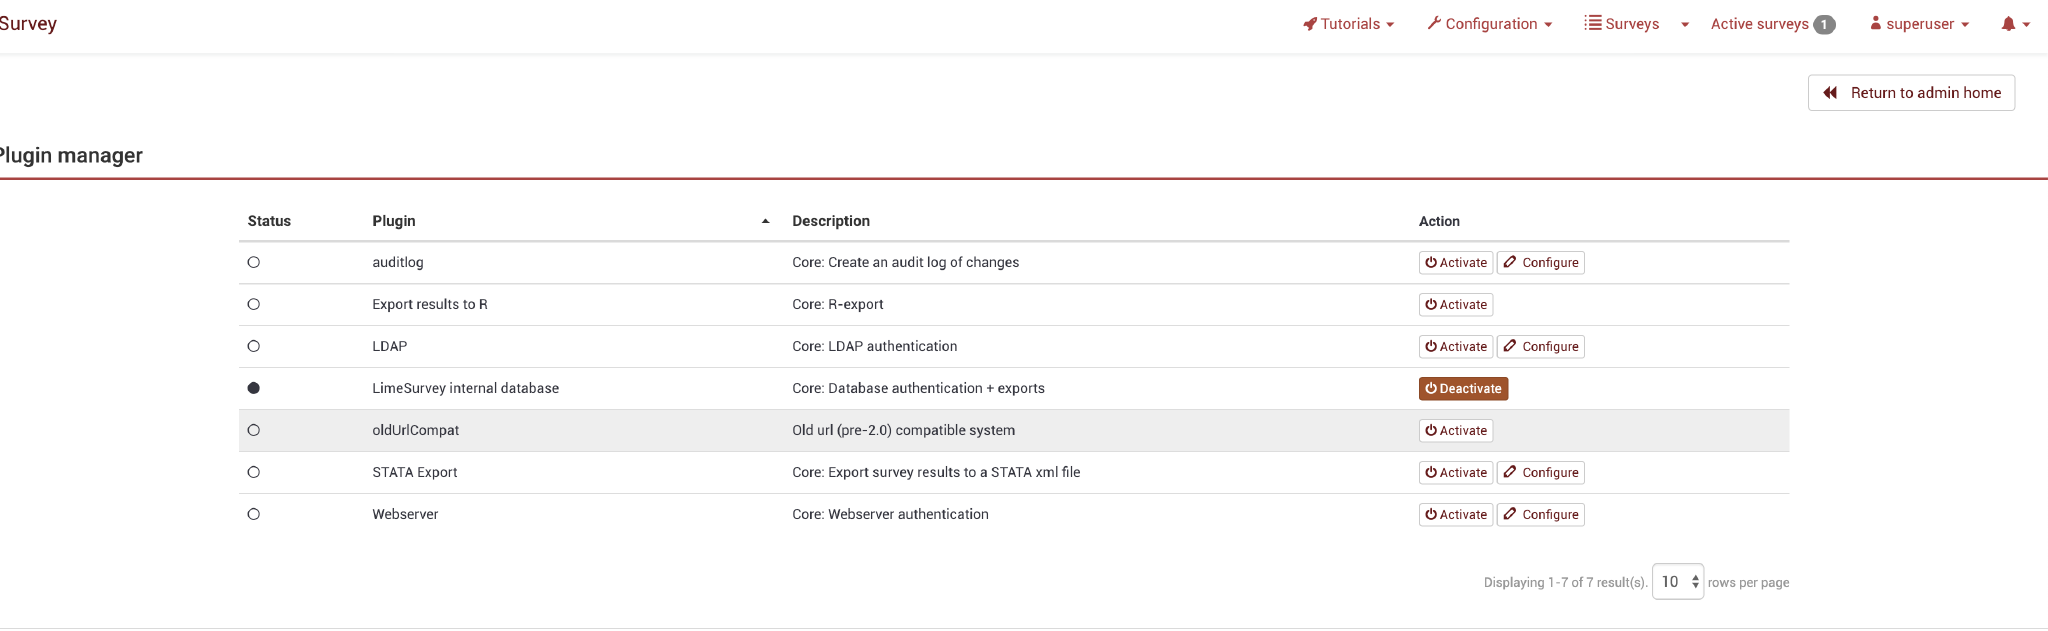Return to admin home
This screenshot has width=2048, height=631.
click(1911, 92)
